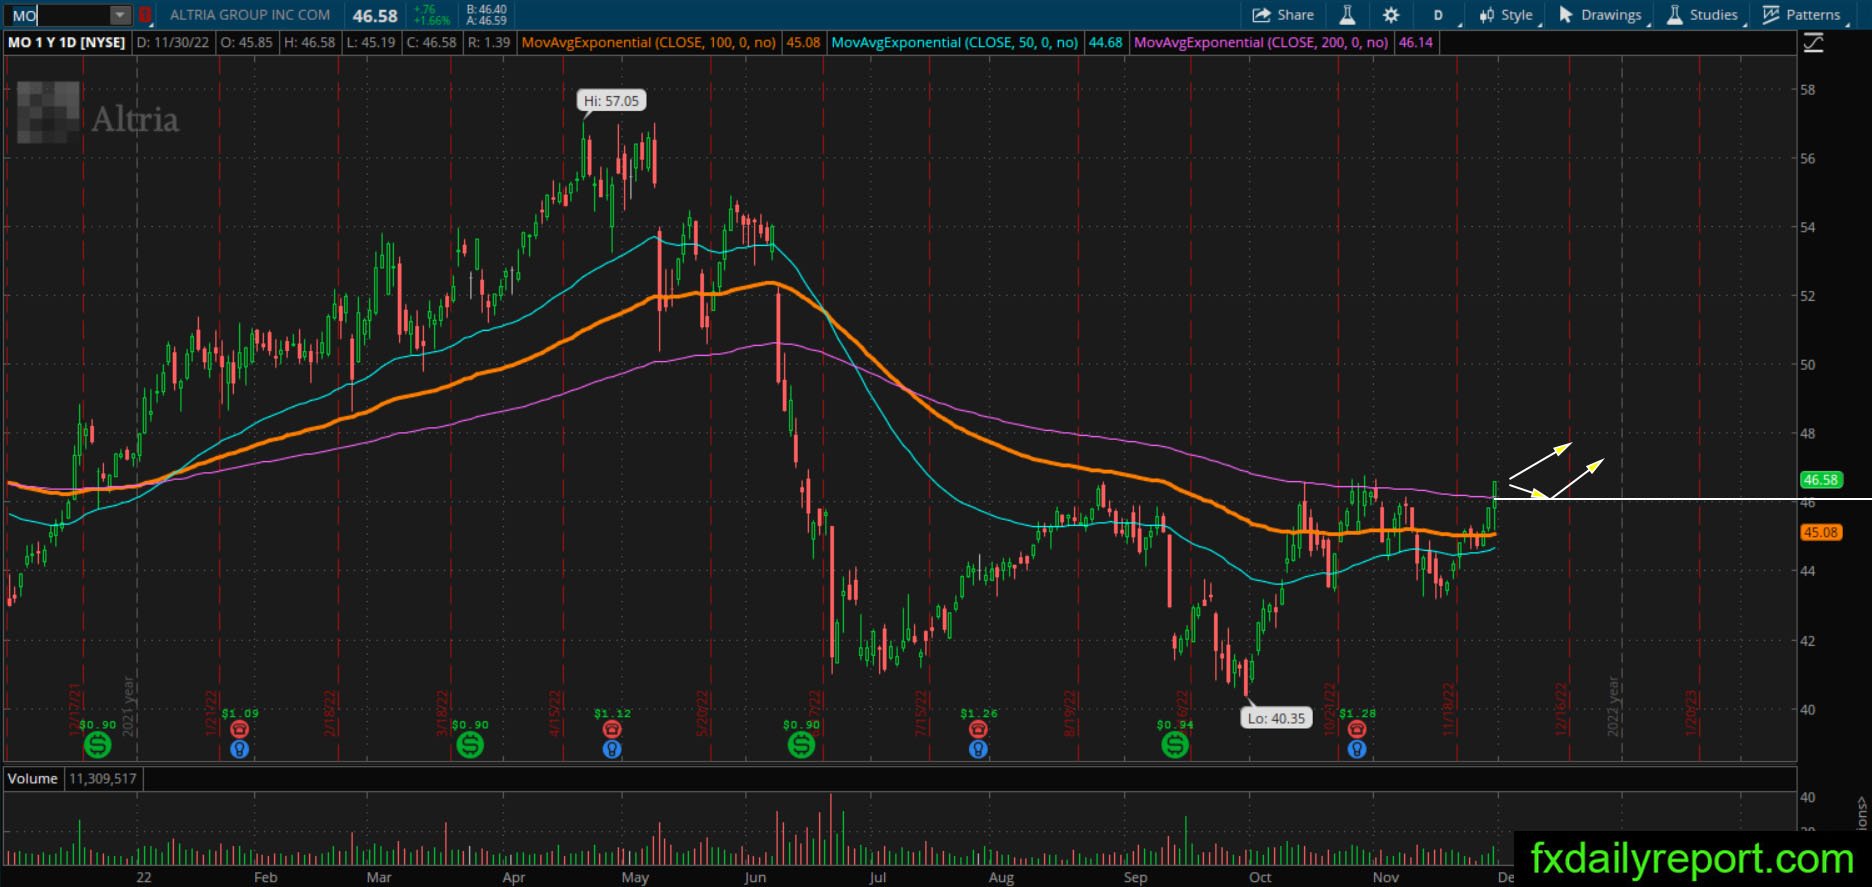Click the 1/20/23 expiration marker
The image size is (1872, 887).
click(1690, 712)
